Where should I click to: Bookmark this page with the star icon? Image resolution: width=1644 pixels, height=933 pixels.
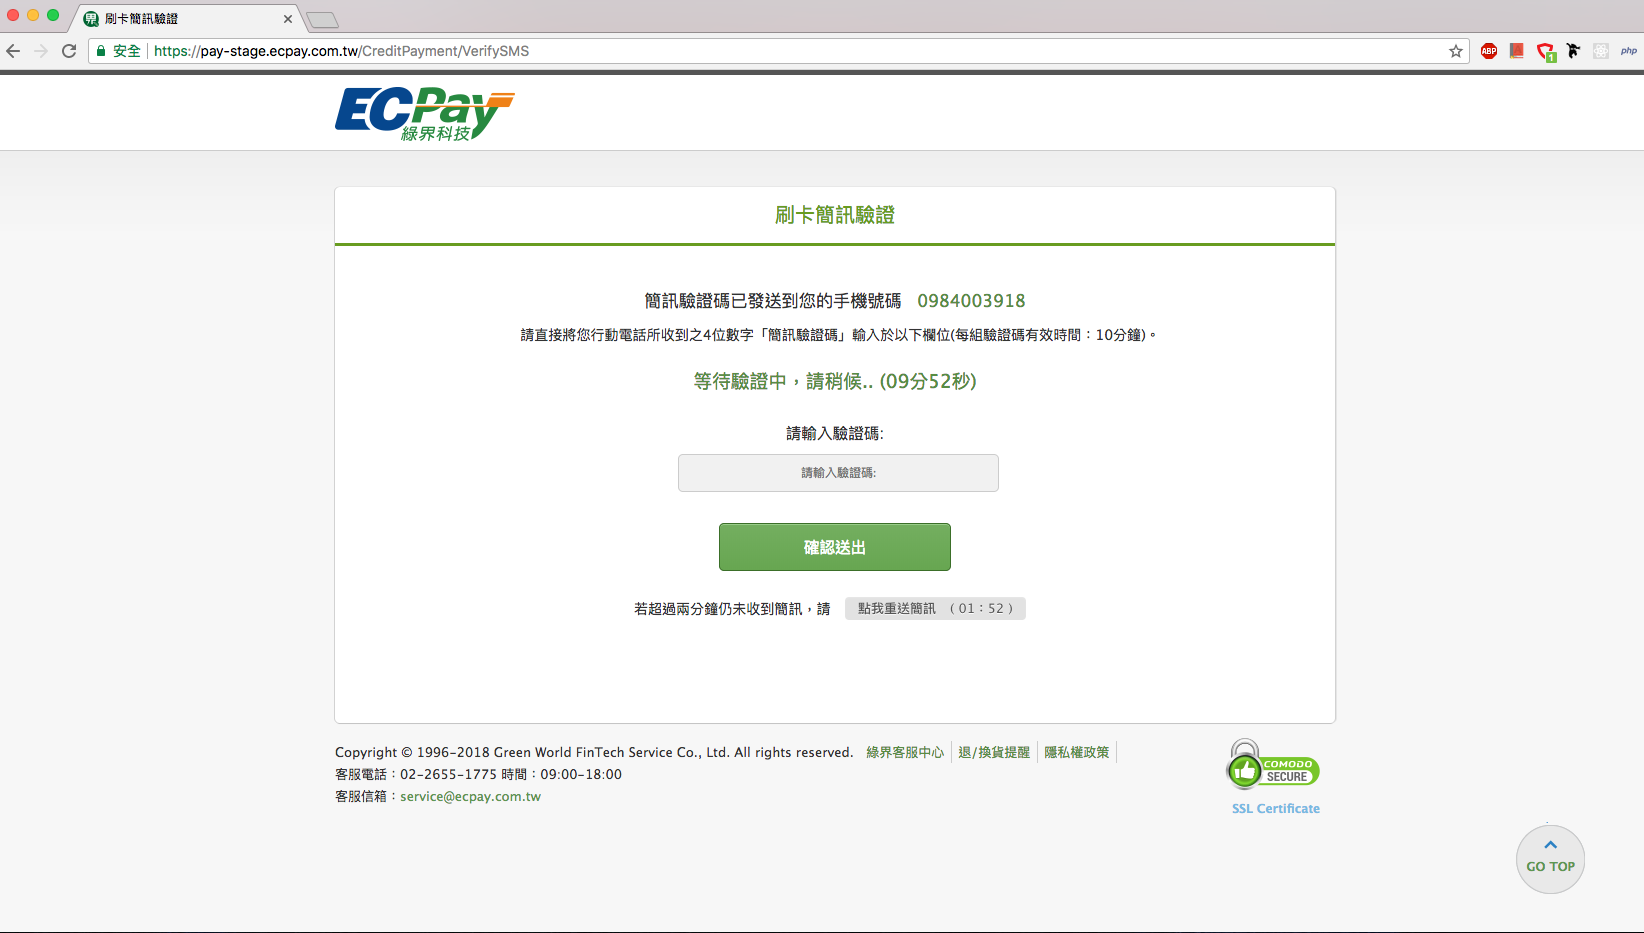1456,51
